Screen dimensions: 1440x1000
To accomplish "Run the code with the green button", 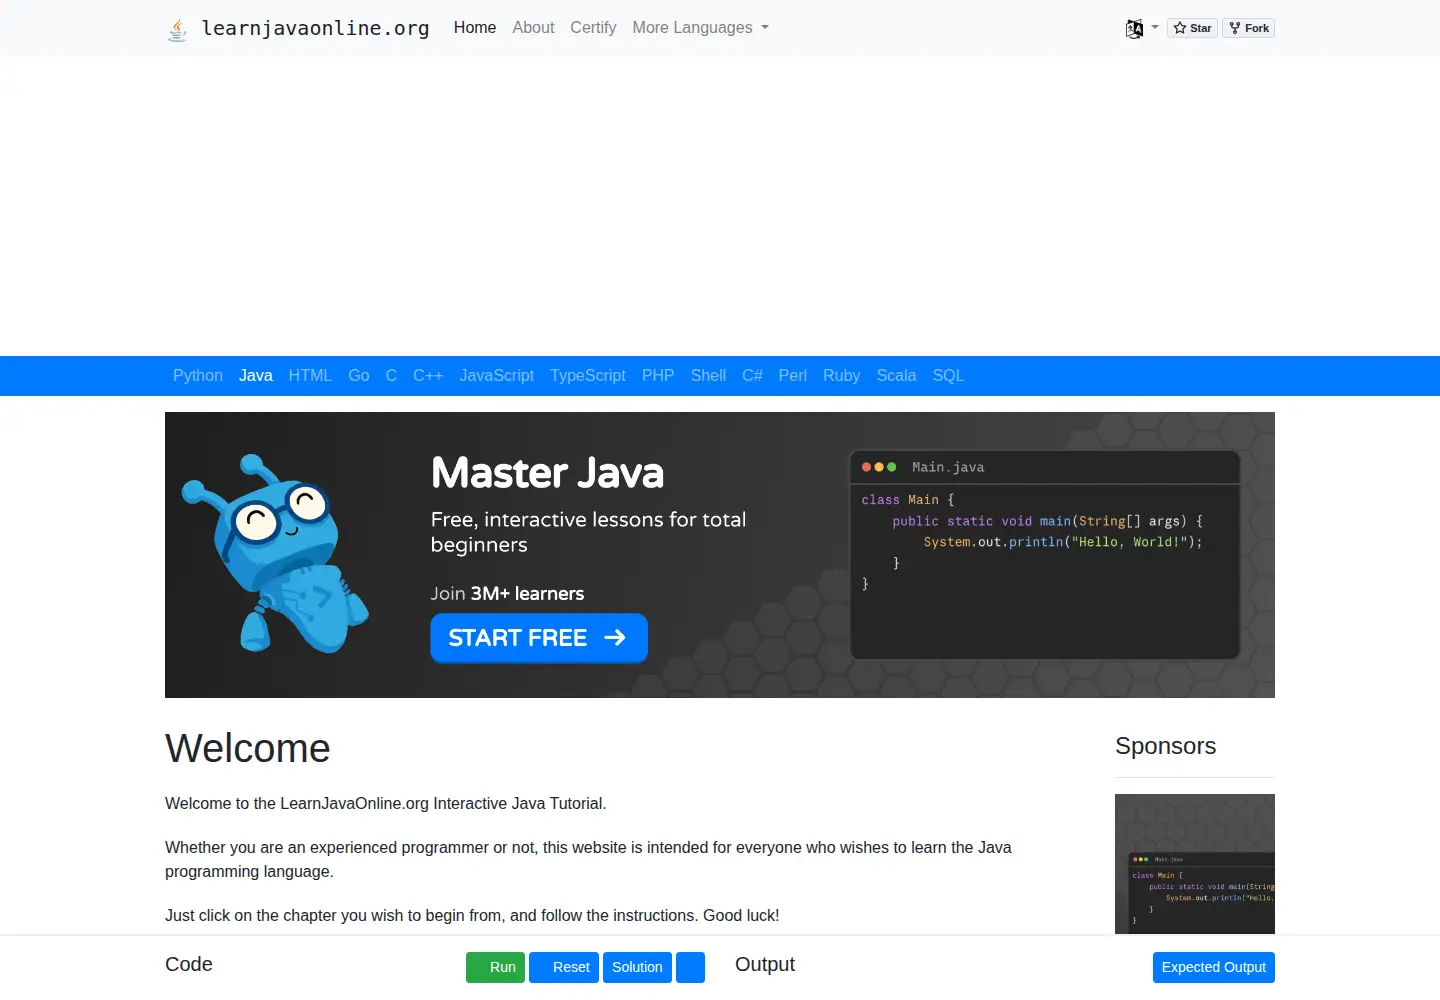I will click(x=495, y=967).
